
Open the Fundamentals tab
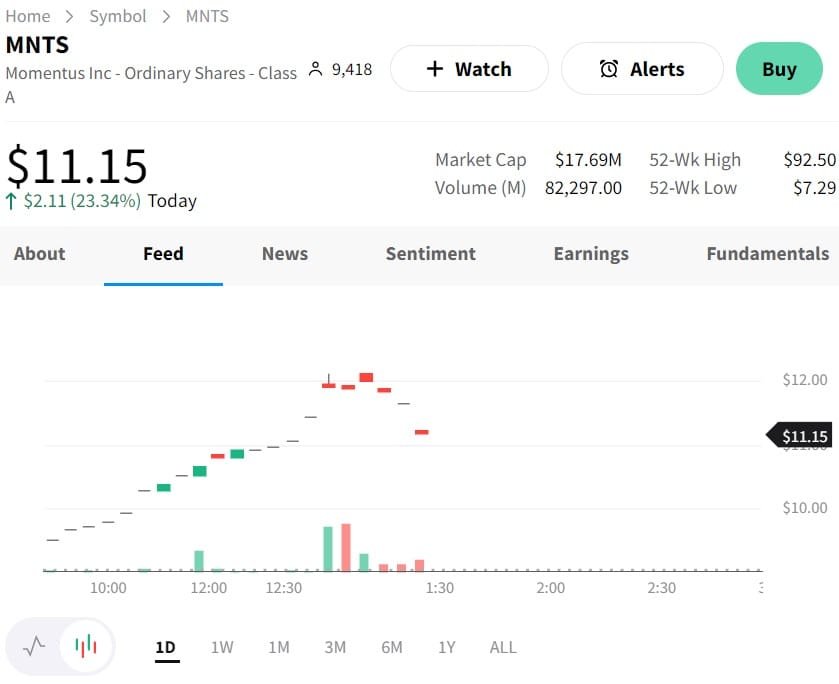[x=767, y=254]
